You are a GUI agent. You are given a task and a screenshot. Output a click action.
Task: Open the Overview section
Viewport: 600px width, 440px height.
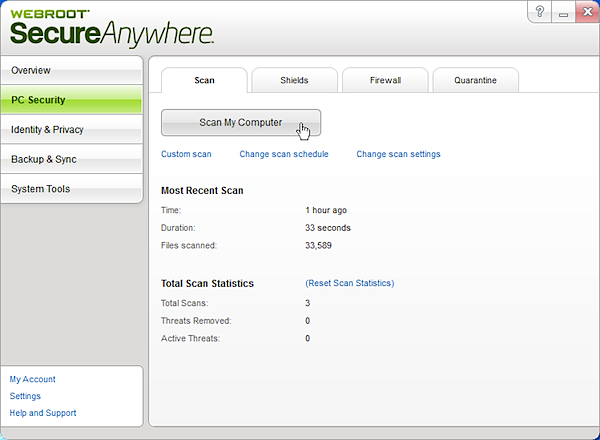click(72, 70)
